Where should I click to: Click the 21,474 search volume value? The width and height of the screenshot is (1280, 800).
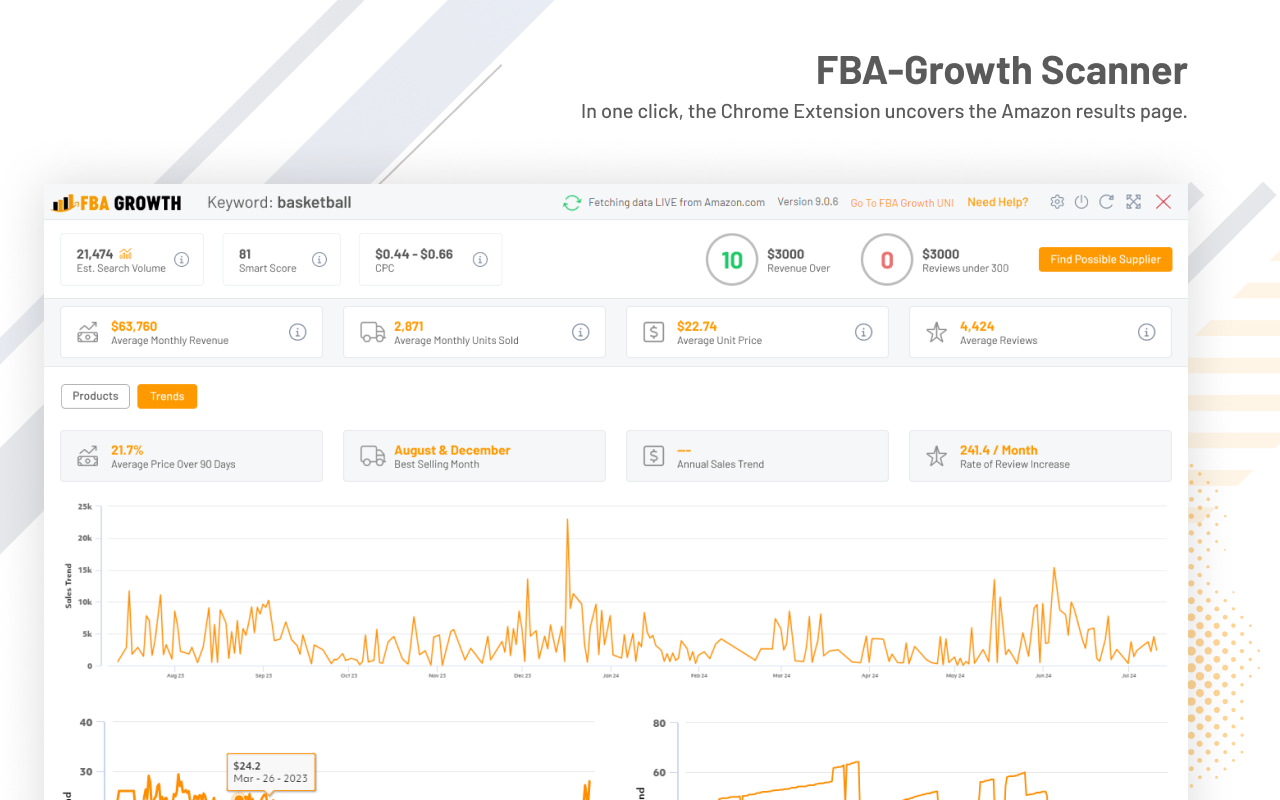coord(95,254)
